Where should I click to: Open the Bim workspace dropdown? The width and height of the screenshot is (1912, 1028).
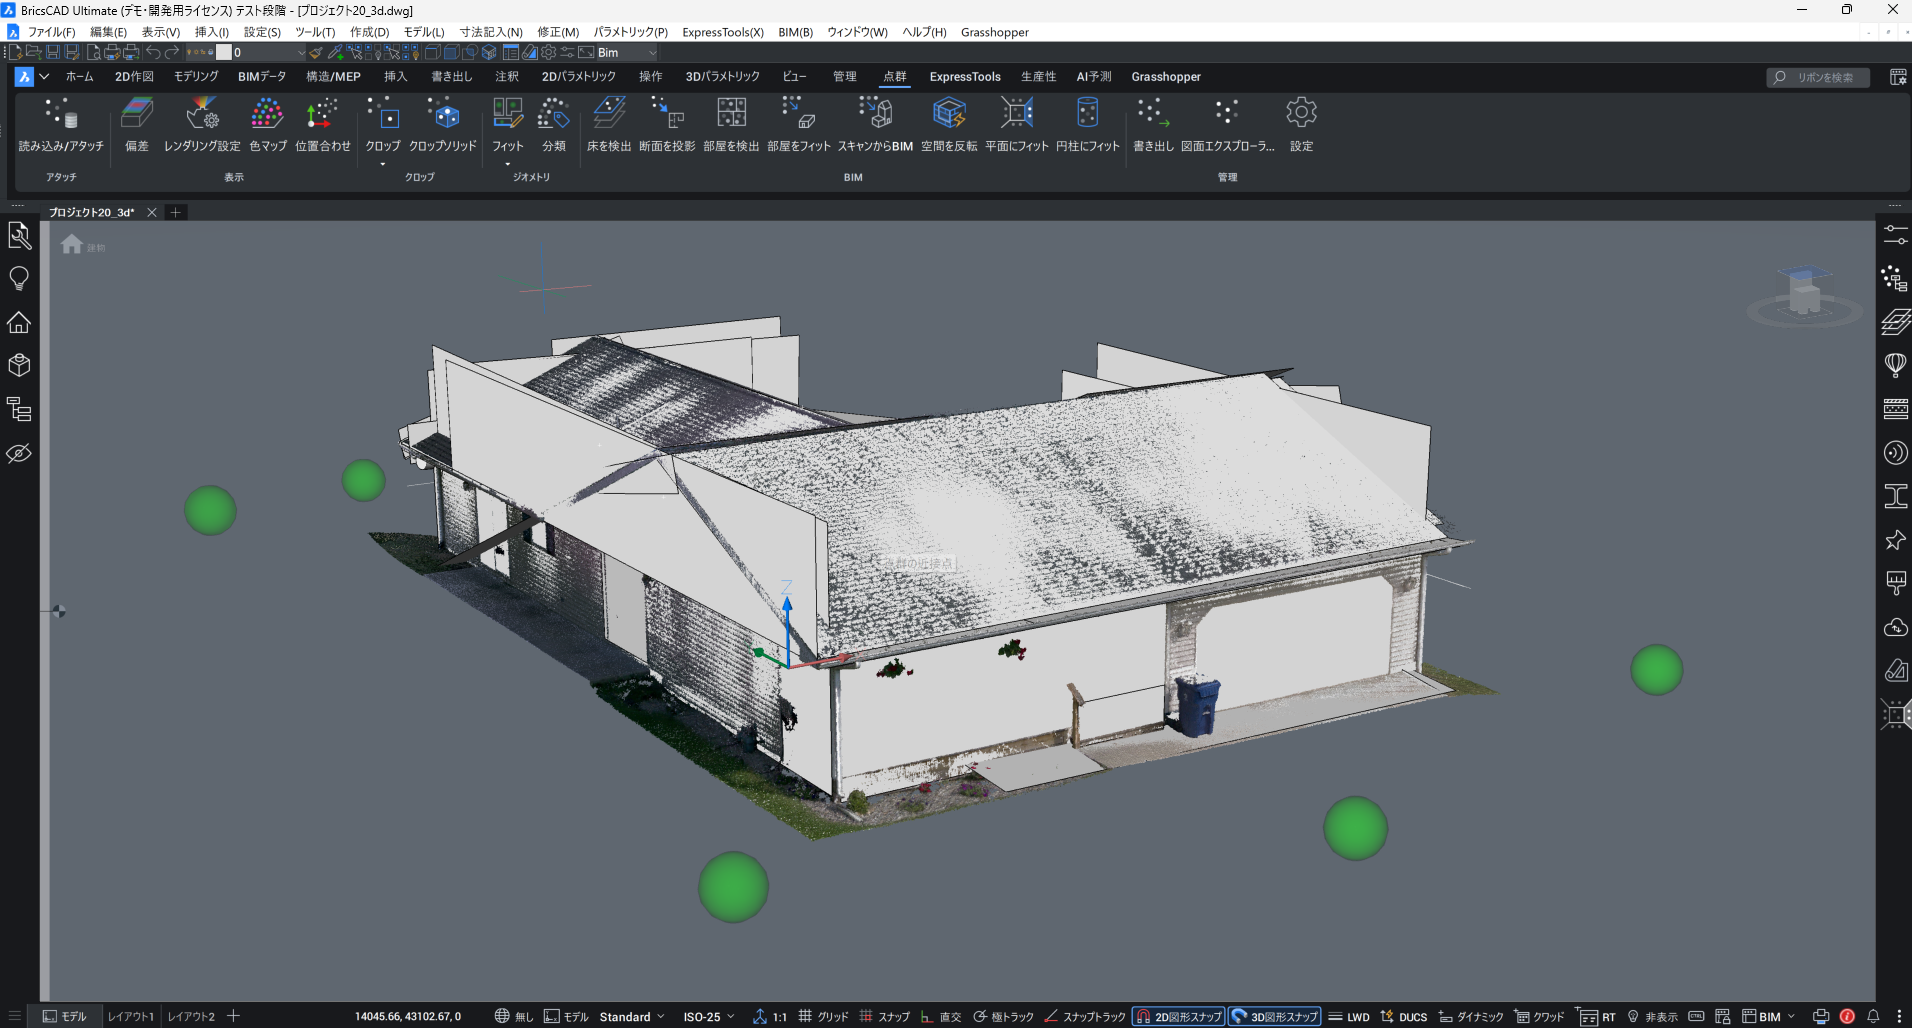(x=653, y=53)
